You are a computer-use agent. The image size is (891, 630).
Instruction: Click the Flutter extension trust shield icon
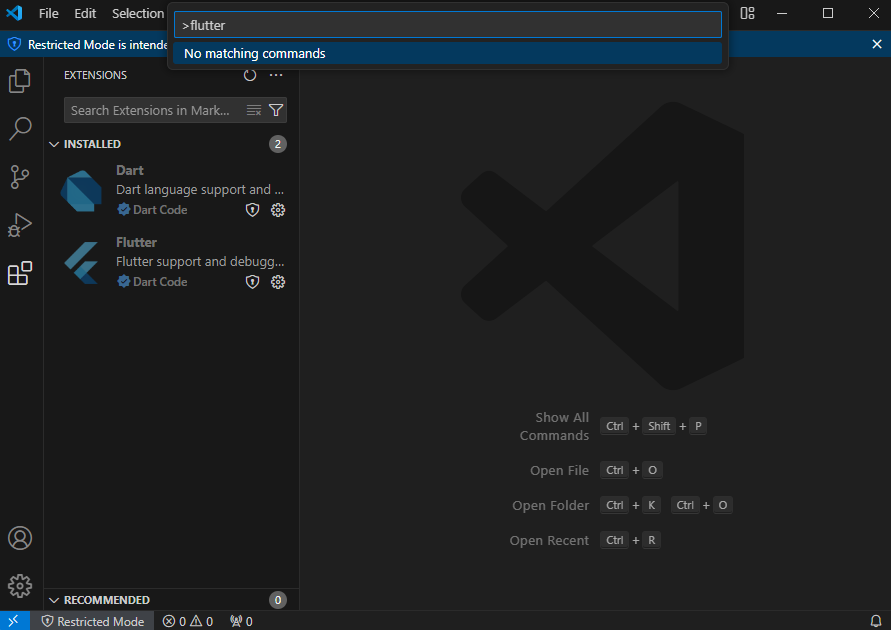252,282
